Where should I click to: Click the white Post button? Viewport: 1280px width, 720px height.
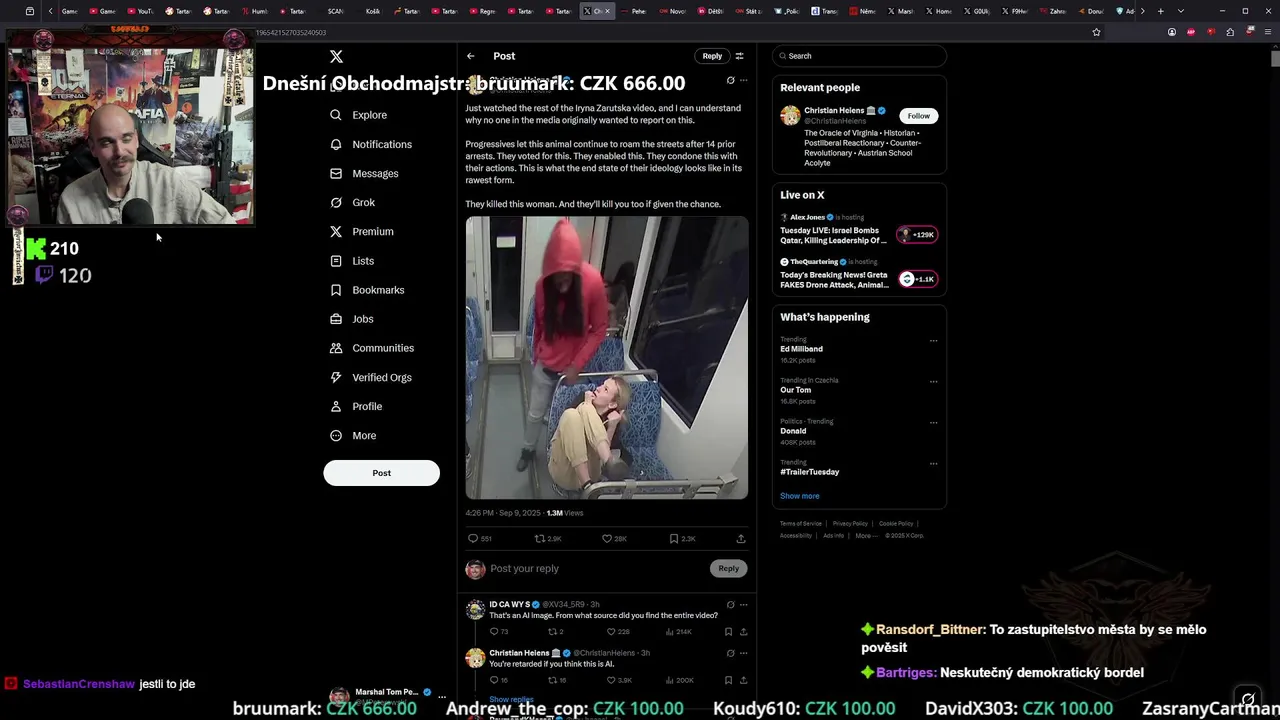click(381, 473)
